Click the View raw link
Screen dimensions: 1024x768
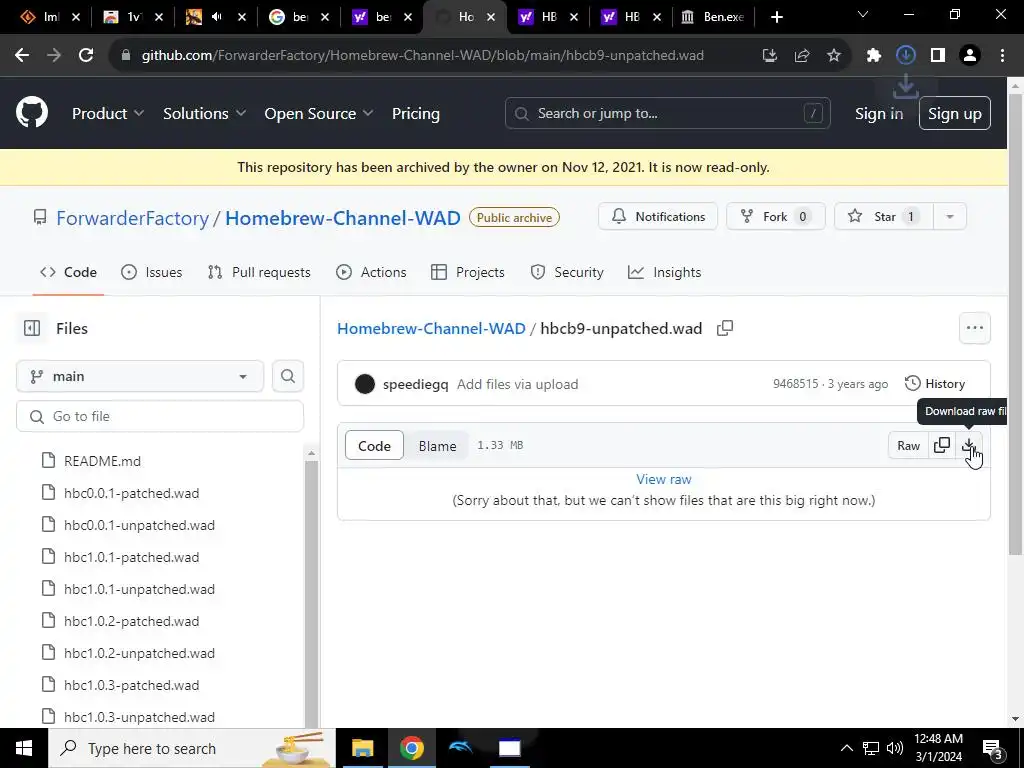point(664,479)
